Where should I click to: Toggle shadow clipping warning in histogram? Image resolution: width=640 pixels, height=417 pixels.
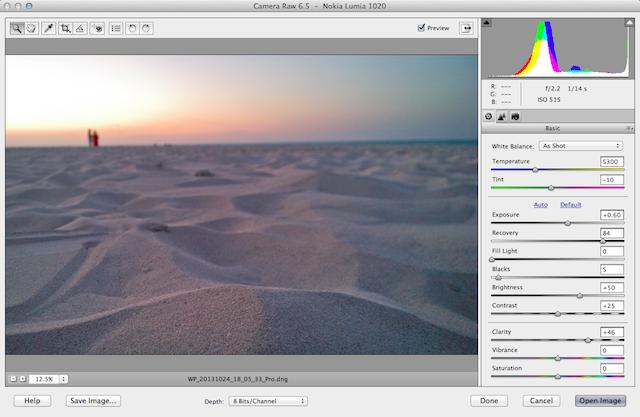click(486, 22)
